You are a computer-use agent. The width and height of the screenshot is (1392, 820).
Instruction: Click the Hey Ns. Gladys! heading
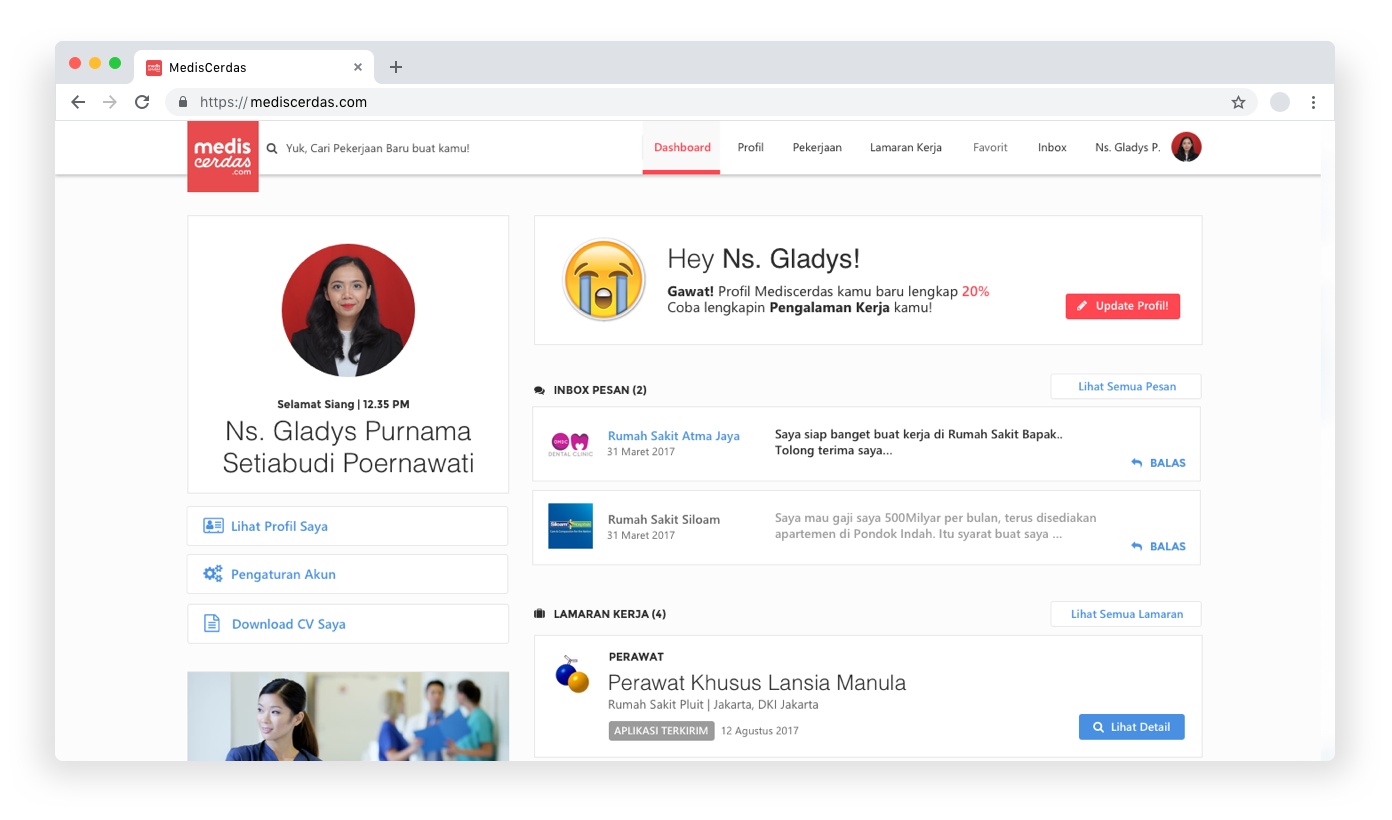764,259
